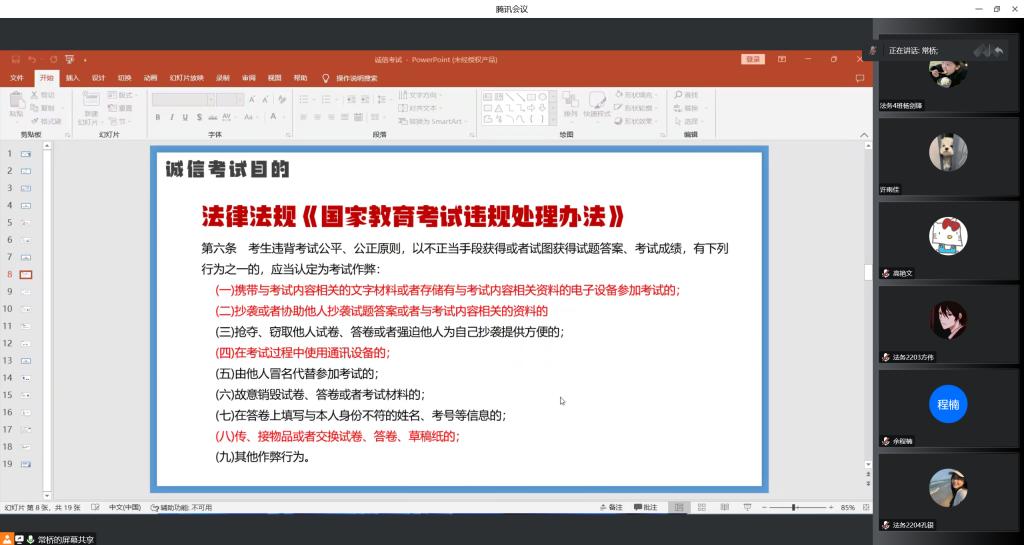1024x545 pixels.
Task: Toggle Underline formatting
Action: (185, 118)
